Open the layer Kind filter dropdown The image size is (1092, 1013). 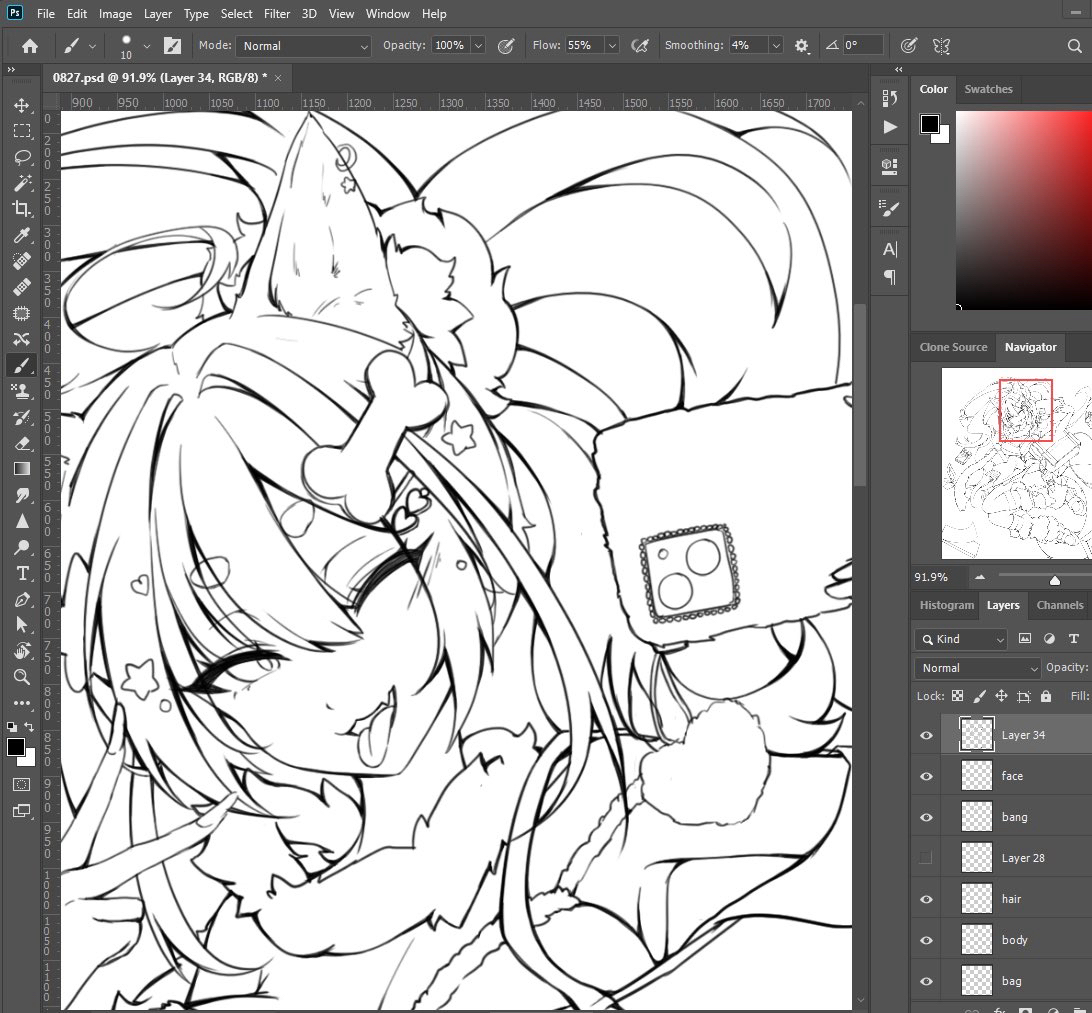coord(961,639)
